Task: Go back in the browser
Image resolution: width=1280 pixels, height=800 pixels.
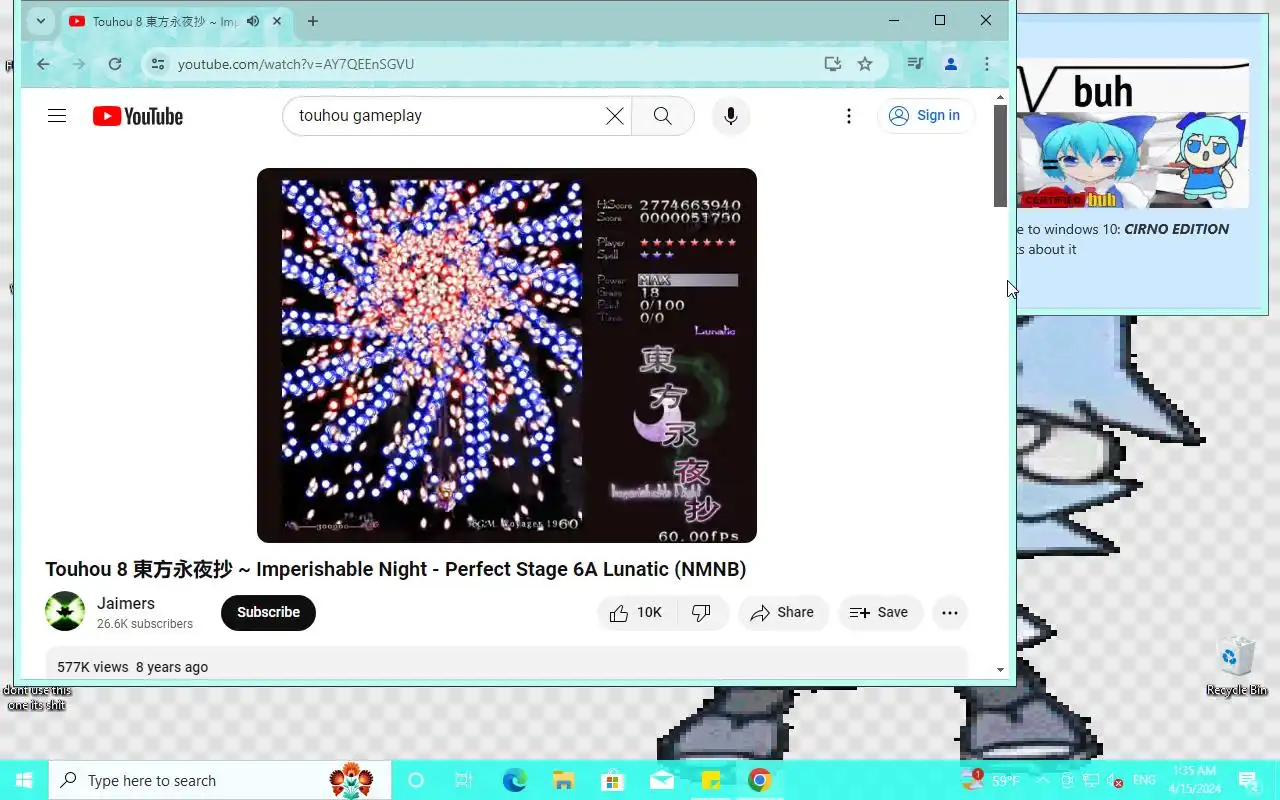Action: [43, 64]
